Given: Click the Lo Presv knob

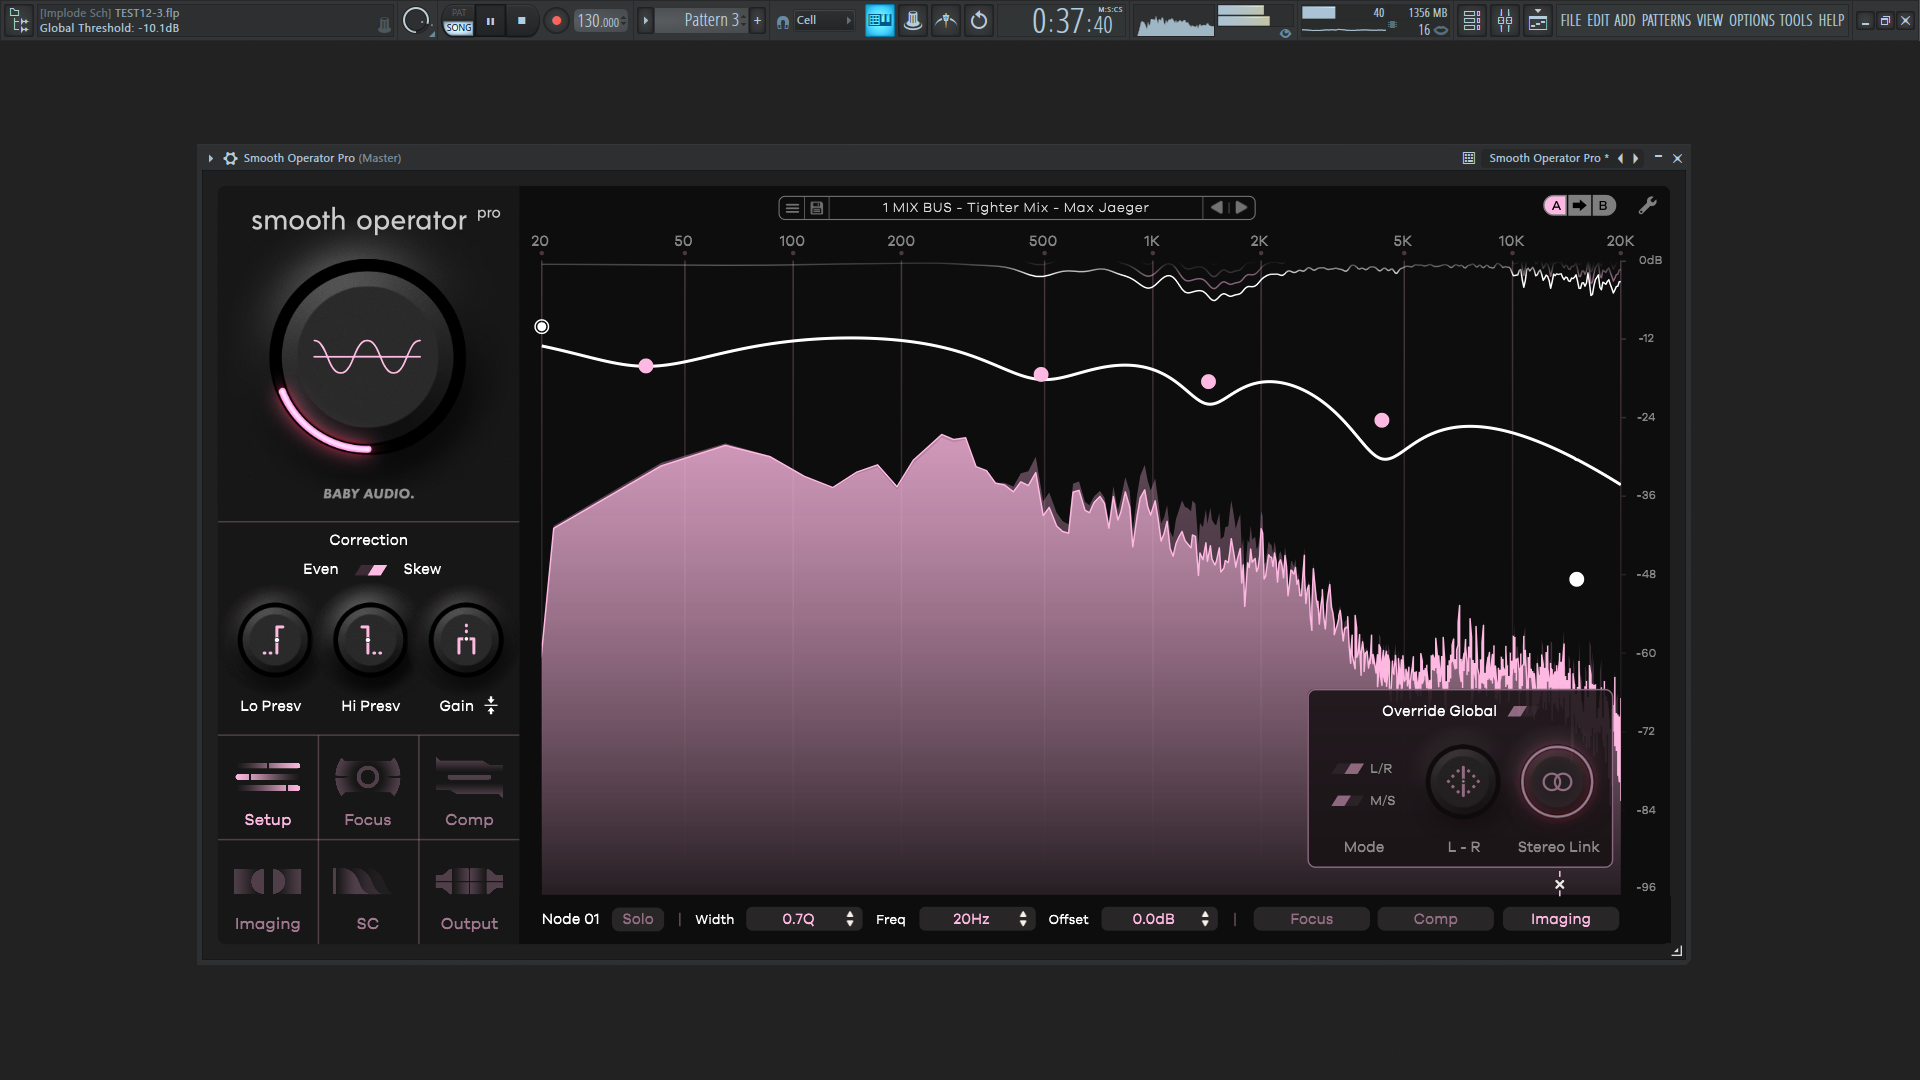Looking at the screenshot, I should coord(274,641).
